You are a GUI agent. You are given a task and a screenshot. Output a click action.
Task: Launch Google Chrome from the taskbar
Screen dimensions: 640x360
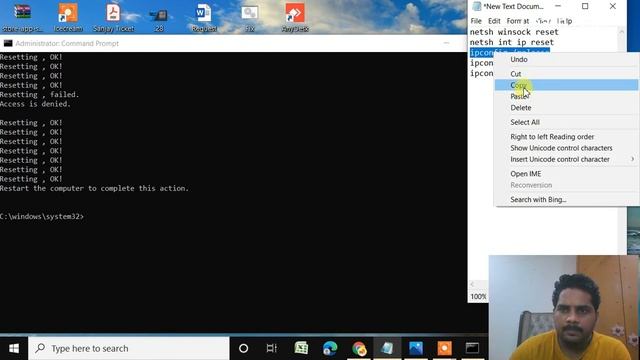(359, 348)
